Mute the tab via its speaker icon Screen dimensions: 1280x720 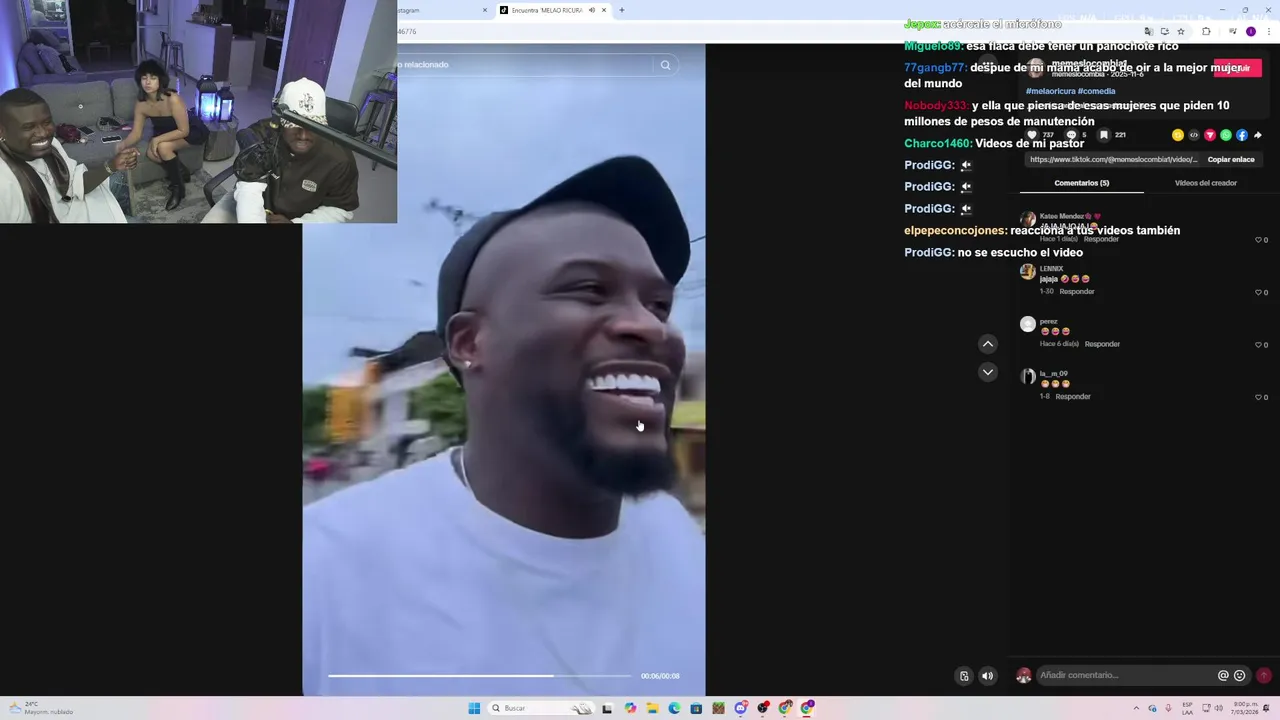tap(591, 10)
